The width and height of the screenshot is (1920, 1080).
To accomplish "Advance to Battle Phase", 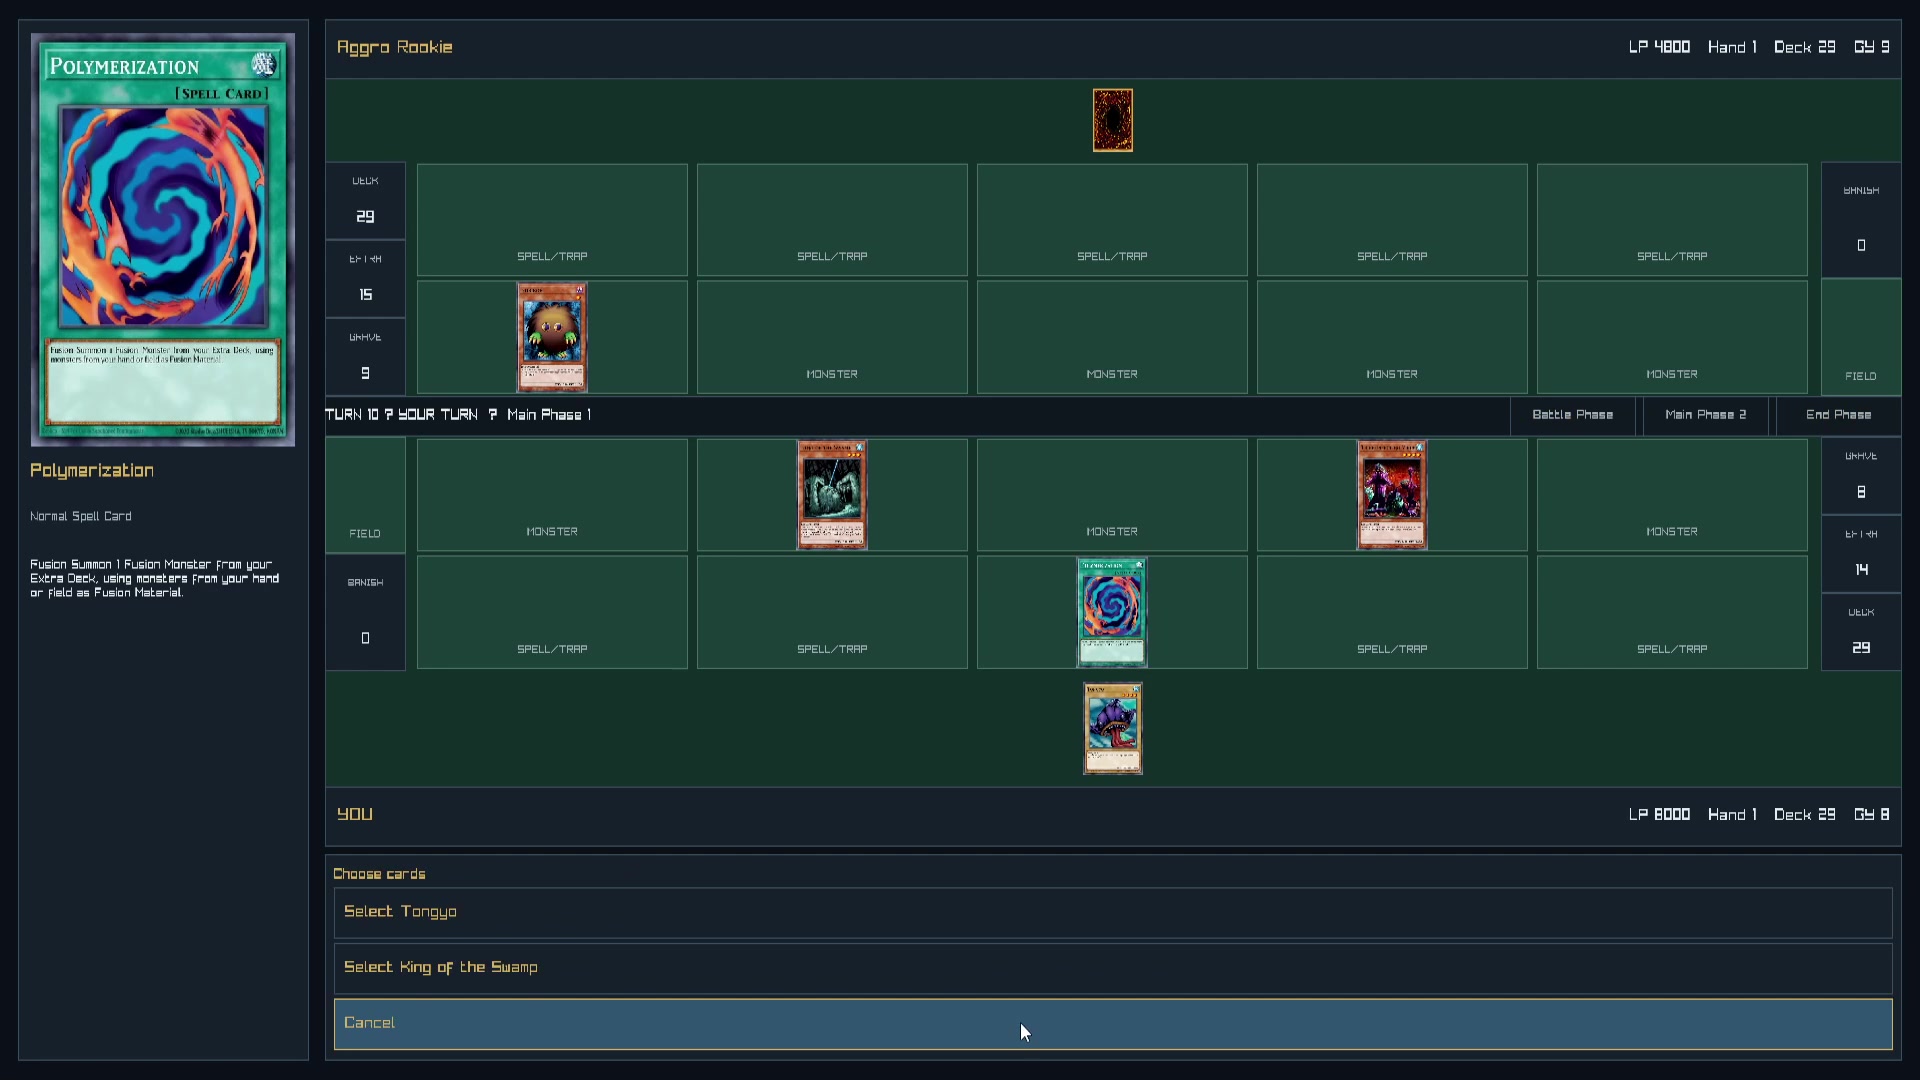I will pos(1572,415).
